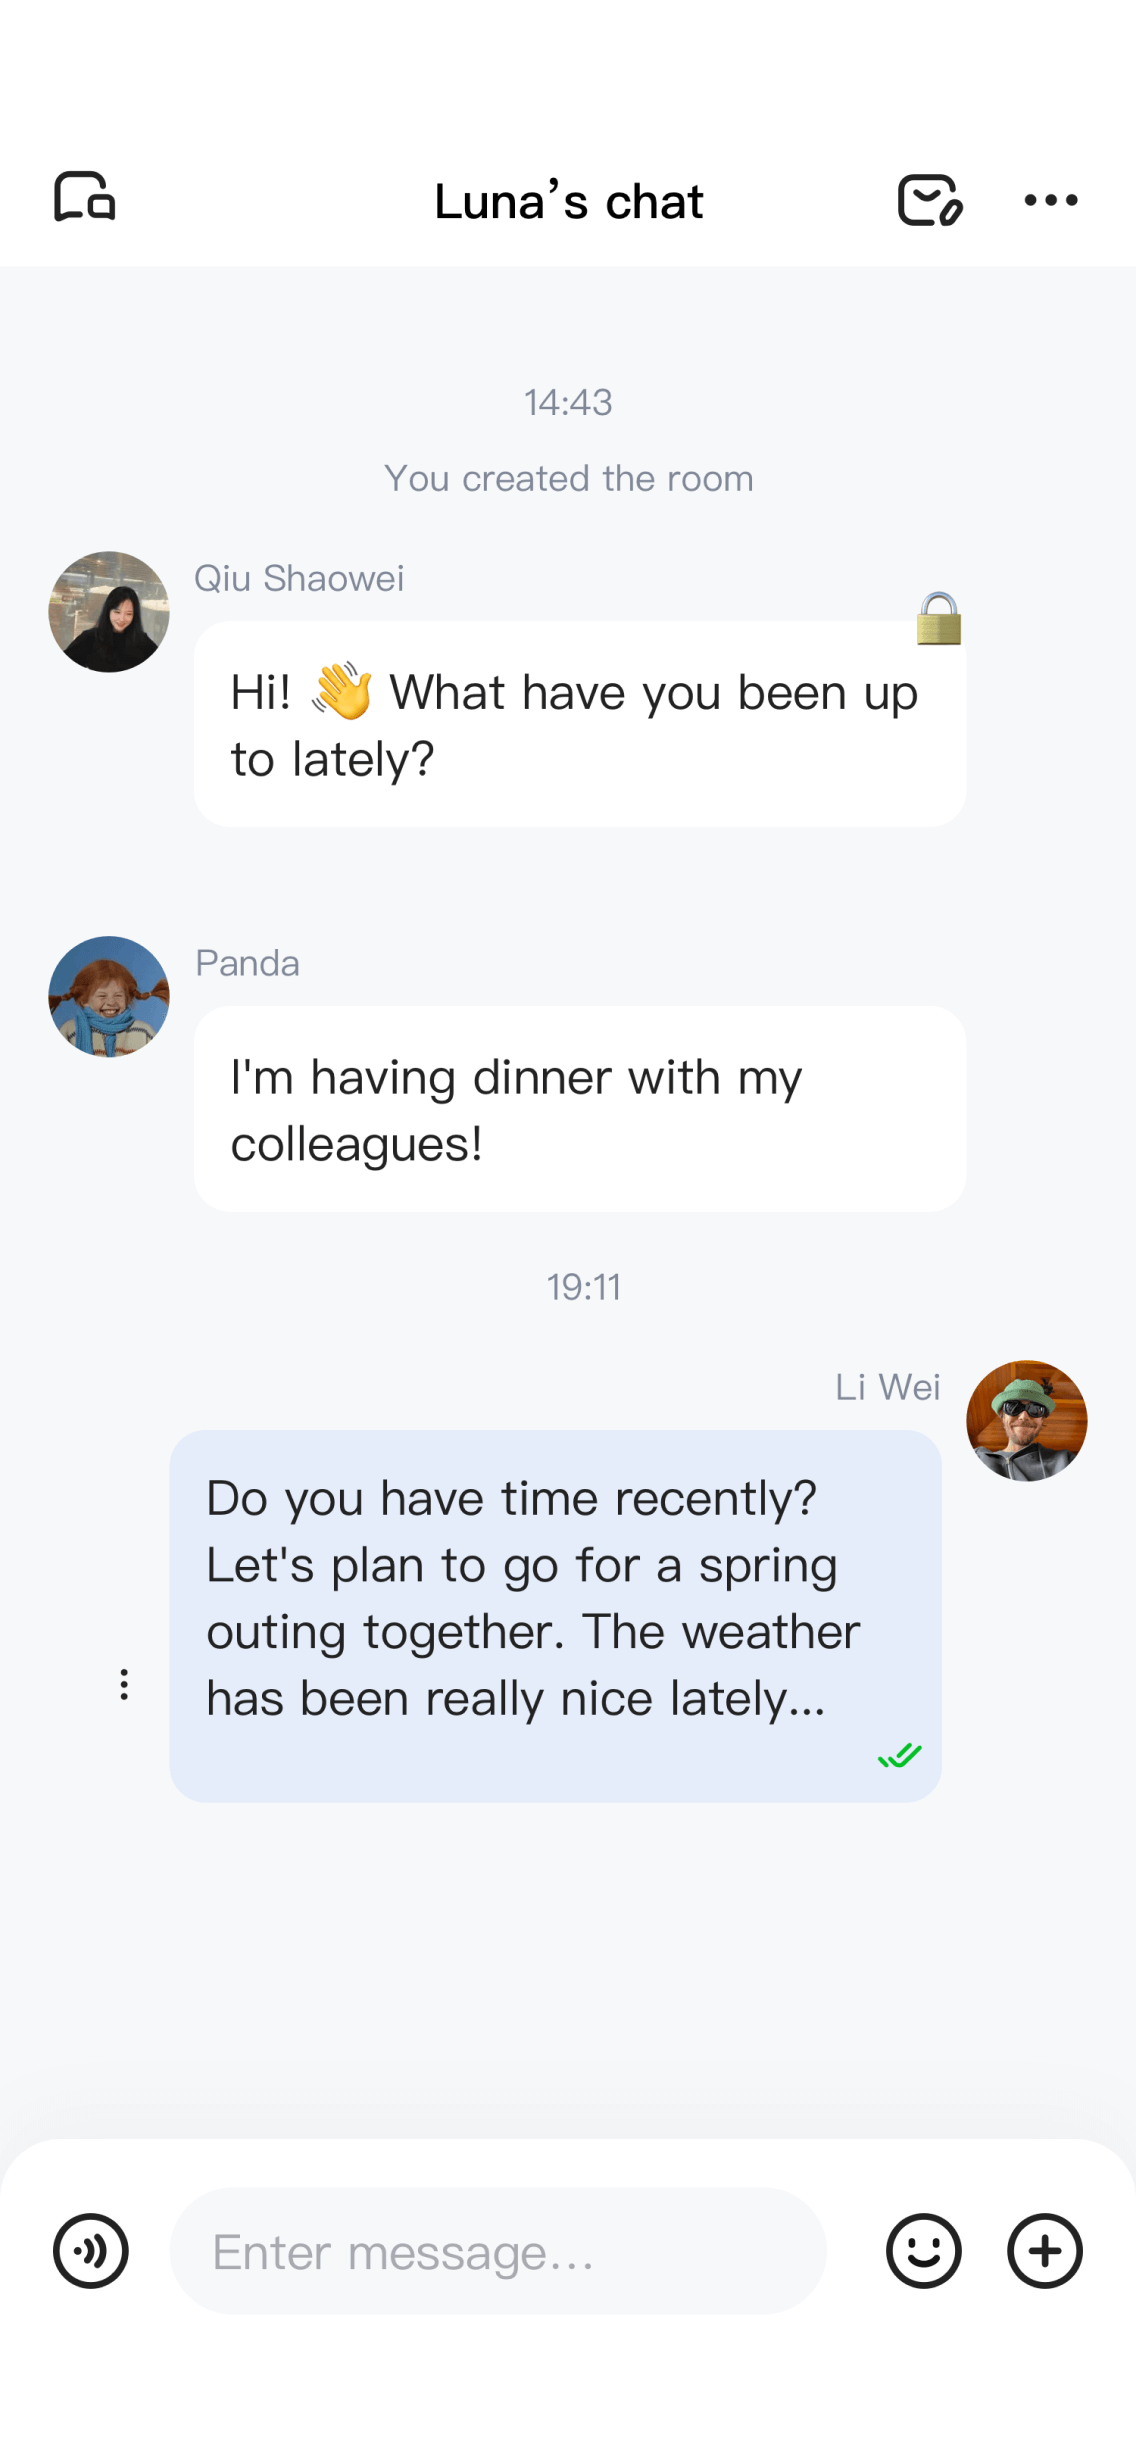Open message options dots beside Li Wei's message
This screenshot has height=2438, width=1136.
[124, 1684]
